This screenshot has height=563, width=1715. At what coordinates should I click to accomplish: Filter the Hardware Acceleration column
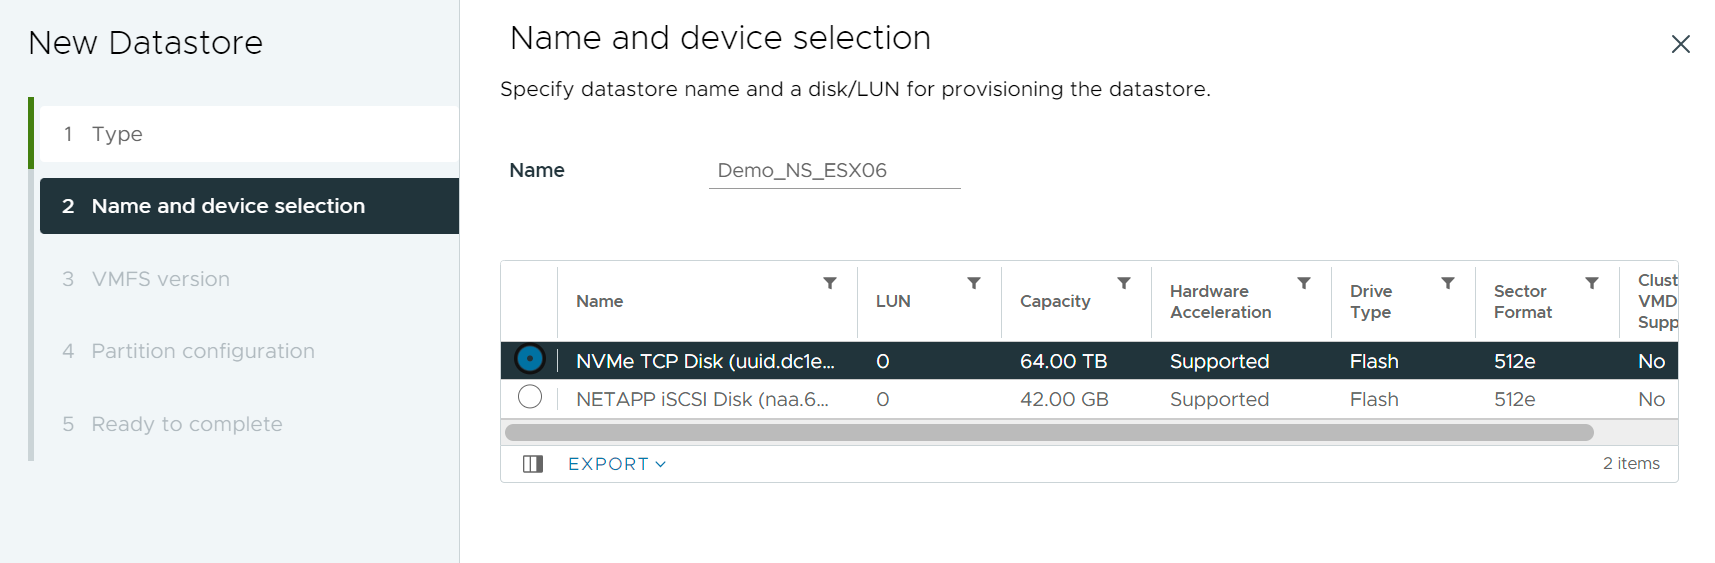click(x=1304, y=283)
